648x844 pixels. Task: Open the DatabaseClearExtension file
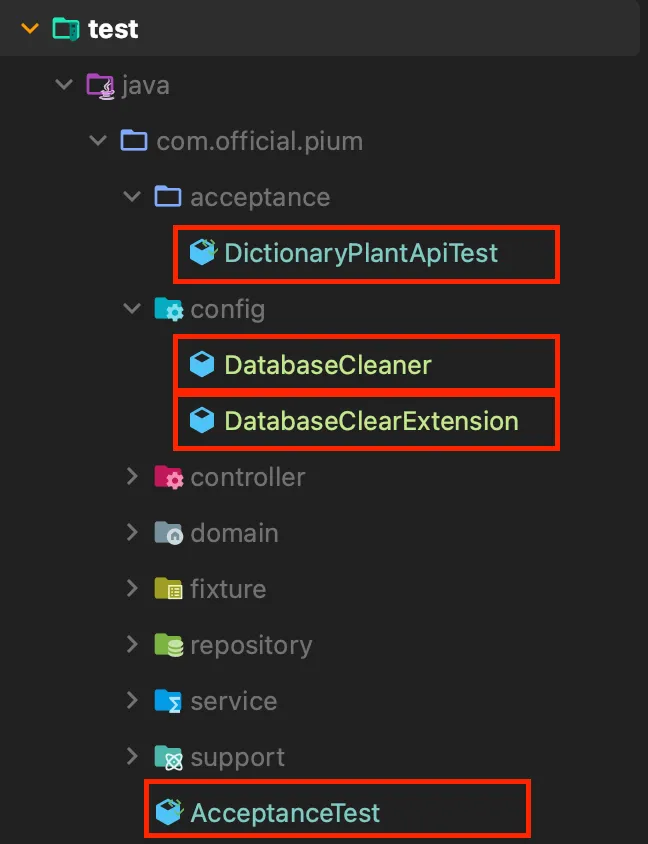coord(371,421)
